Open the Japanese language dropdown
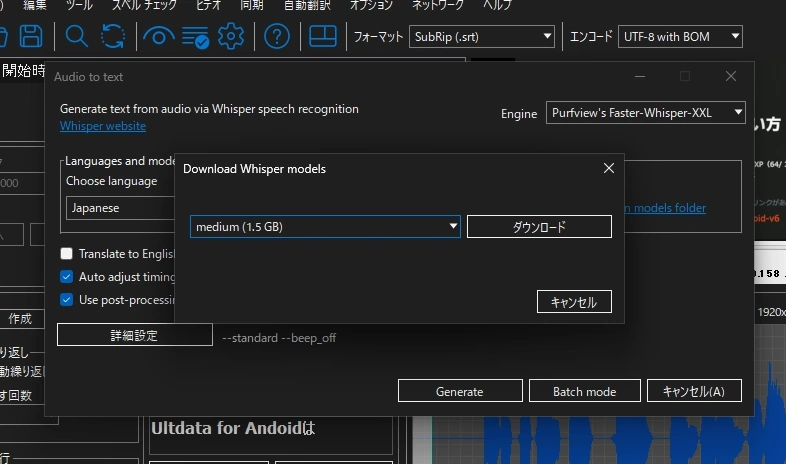786x464 pixels. 120,208
